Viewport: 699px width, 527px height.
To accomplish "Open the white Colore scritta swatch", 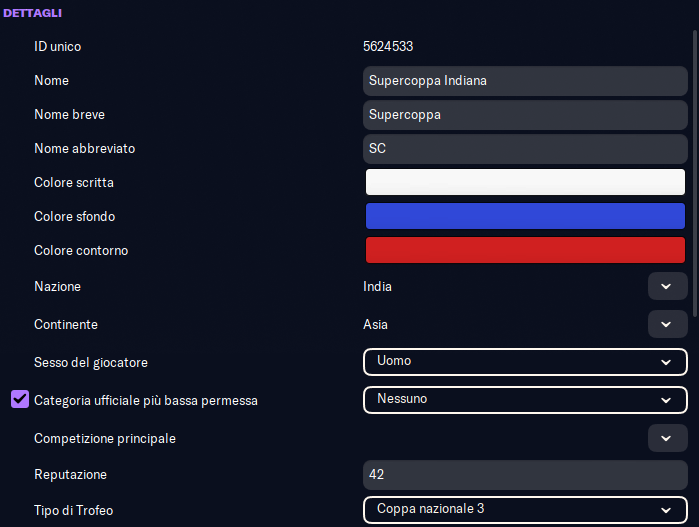I will (524, 182).
